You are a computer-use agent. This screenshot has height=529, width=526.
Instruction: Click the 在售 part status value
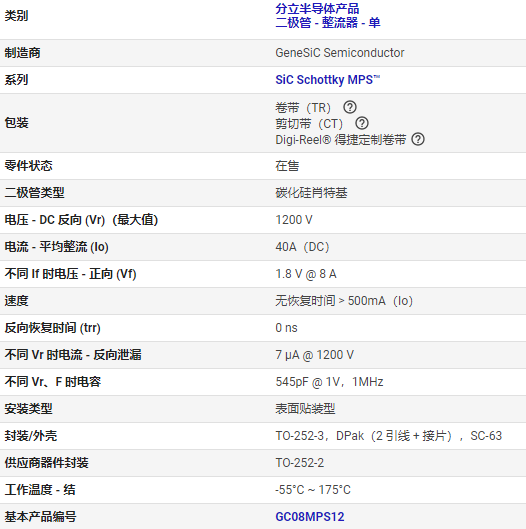point(287,166)
